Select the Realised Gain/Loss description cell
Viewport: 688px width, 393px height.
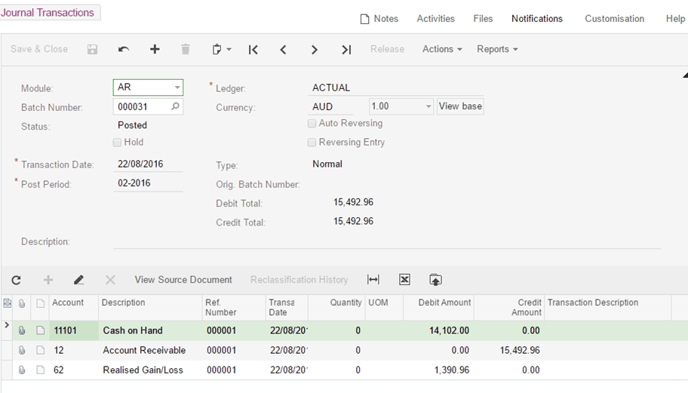click(151, 370)
